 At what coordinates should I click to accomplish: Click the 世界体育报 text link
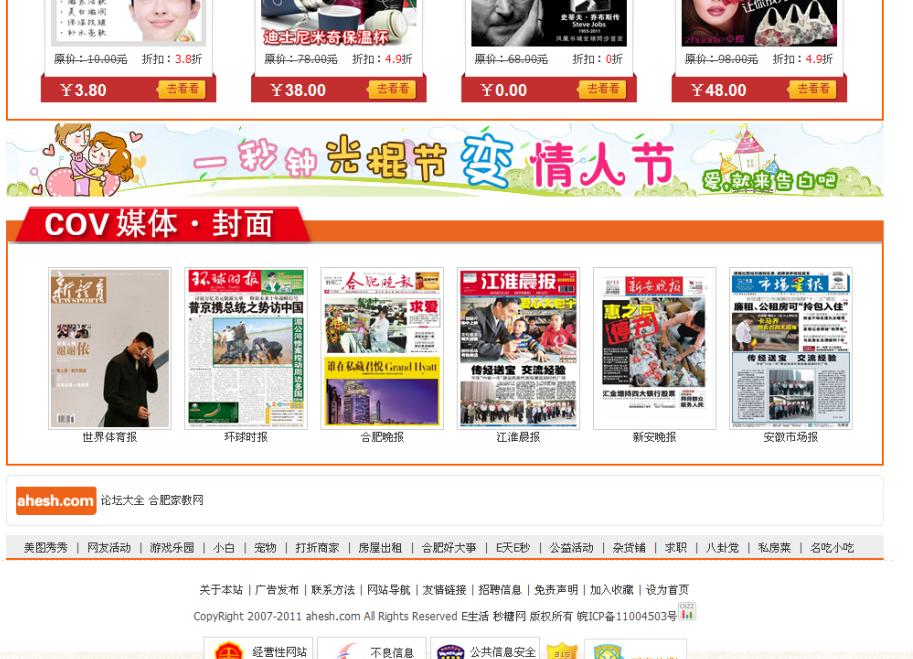pyautogui.click(x=109, y=437)
